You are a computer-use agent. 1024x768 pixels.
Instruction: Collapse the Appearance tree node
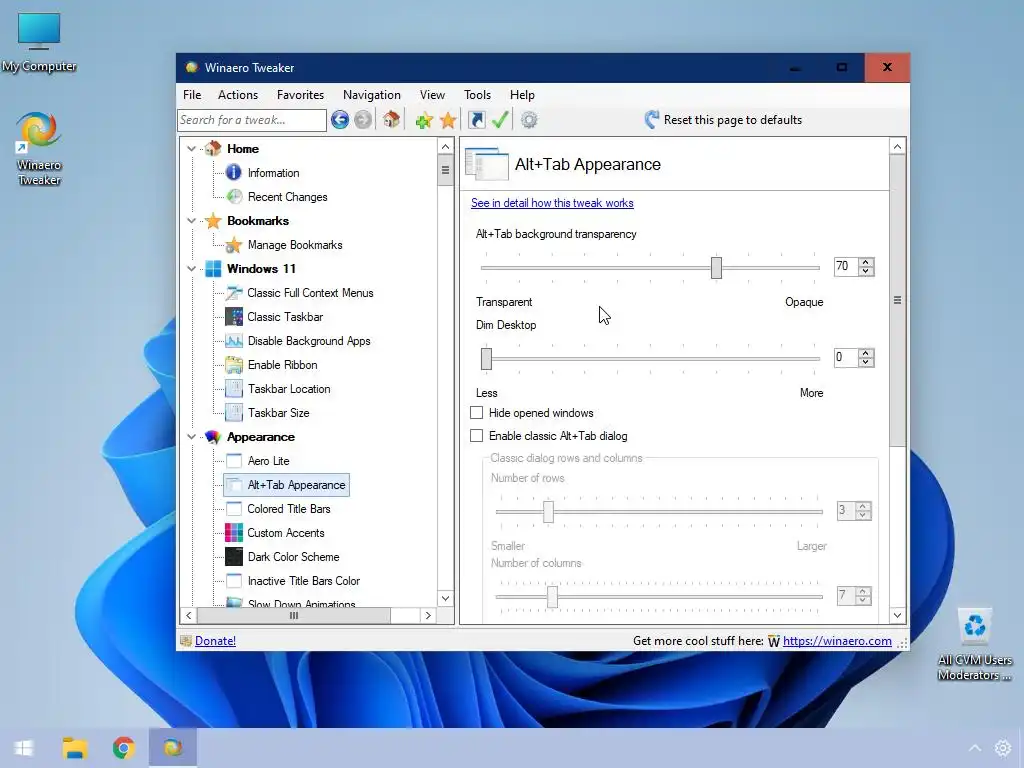[191, 437]
